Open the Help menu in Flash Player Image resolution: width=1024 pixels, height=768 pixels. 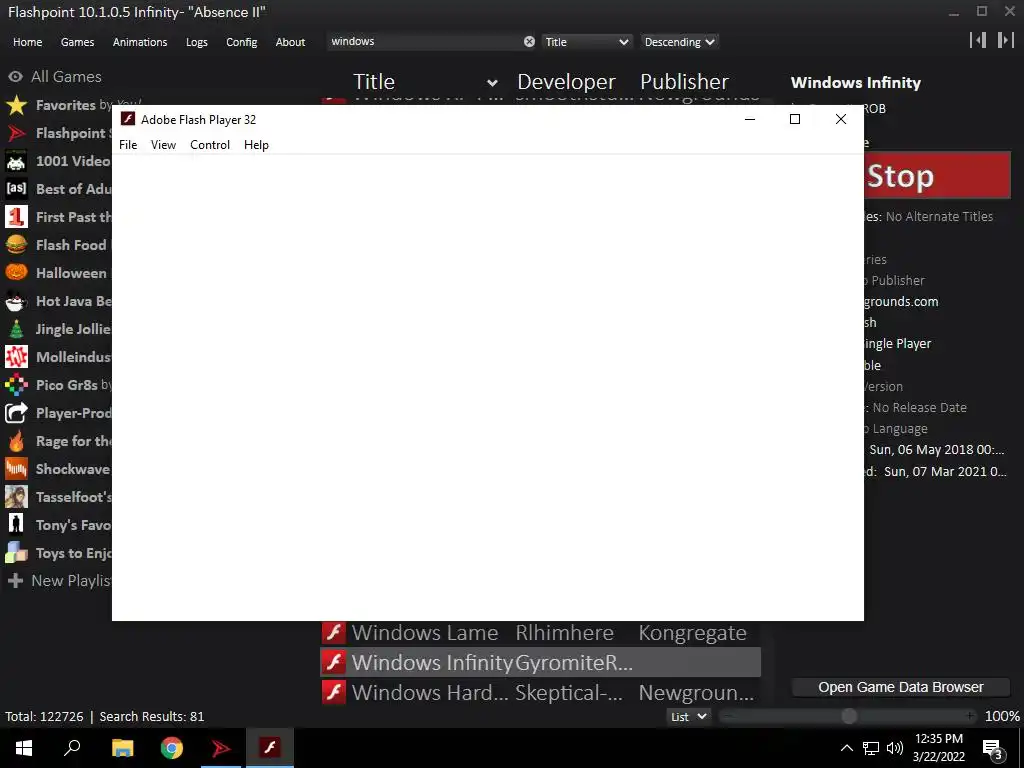[256, 145]
